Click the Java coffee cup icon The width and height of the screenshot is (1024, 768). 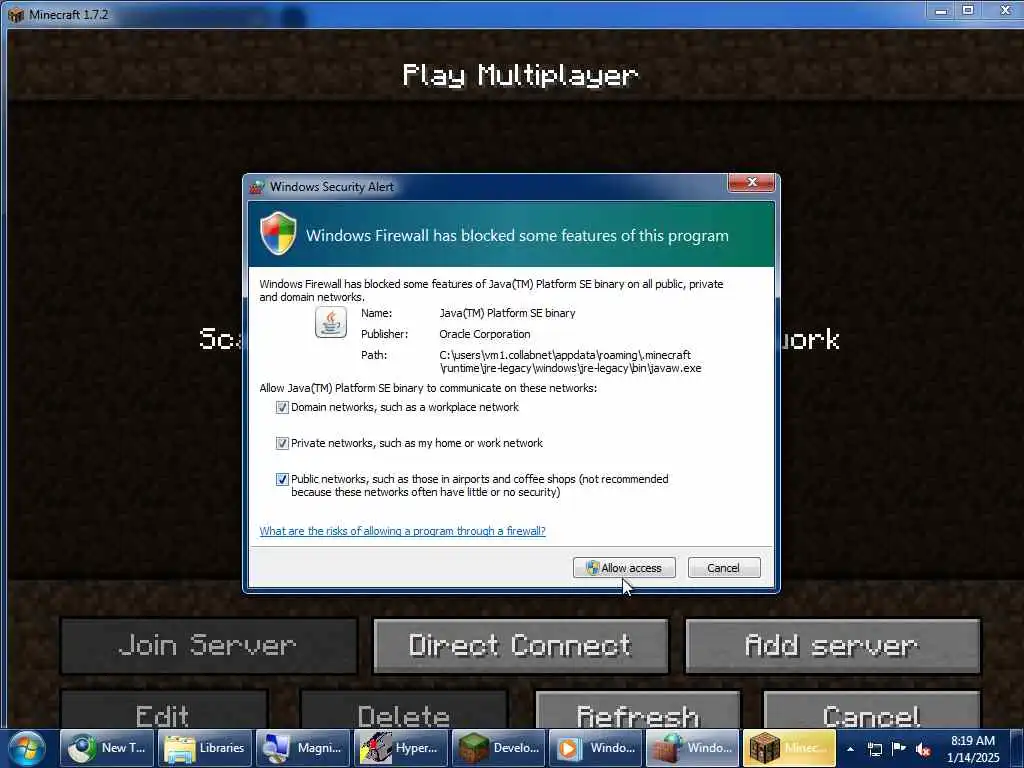pyautogui.click(x=330, y=323)
